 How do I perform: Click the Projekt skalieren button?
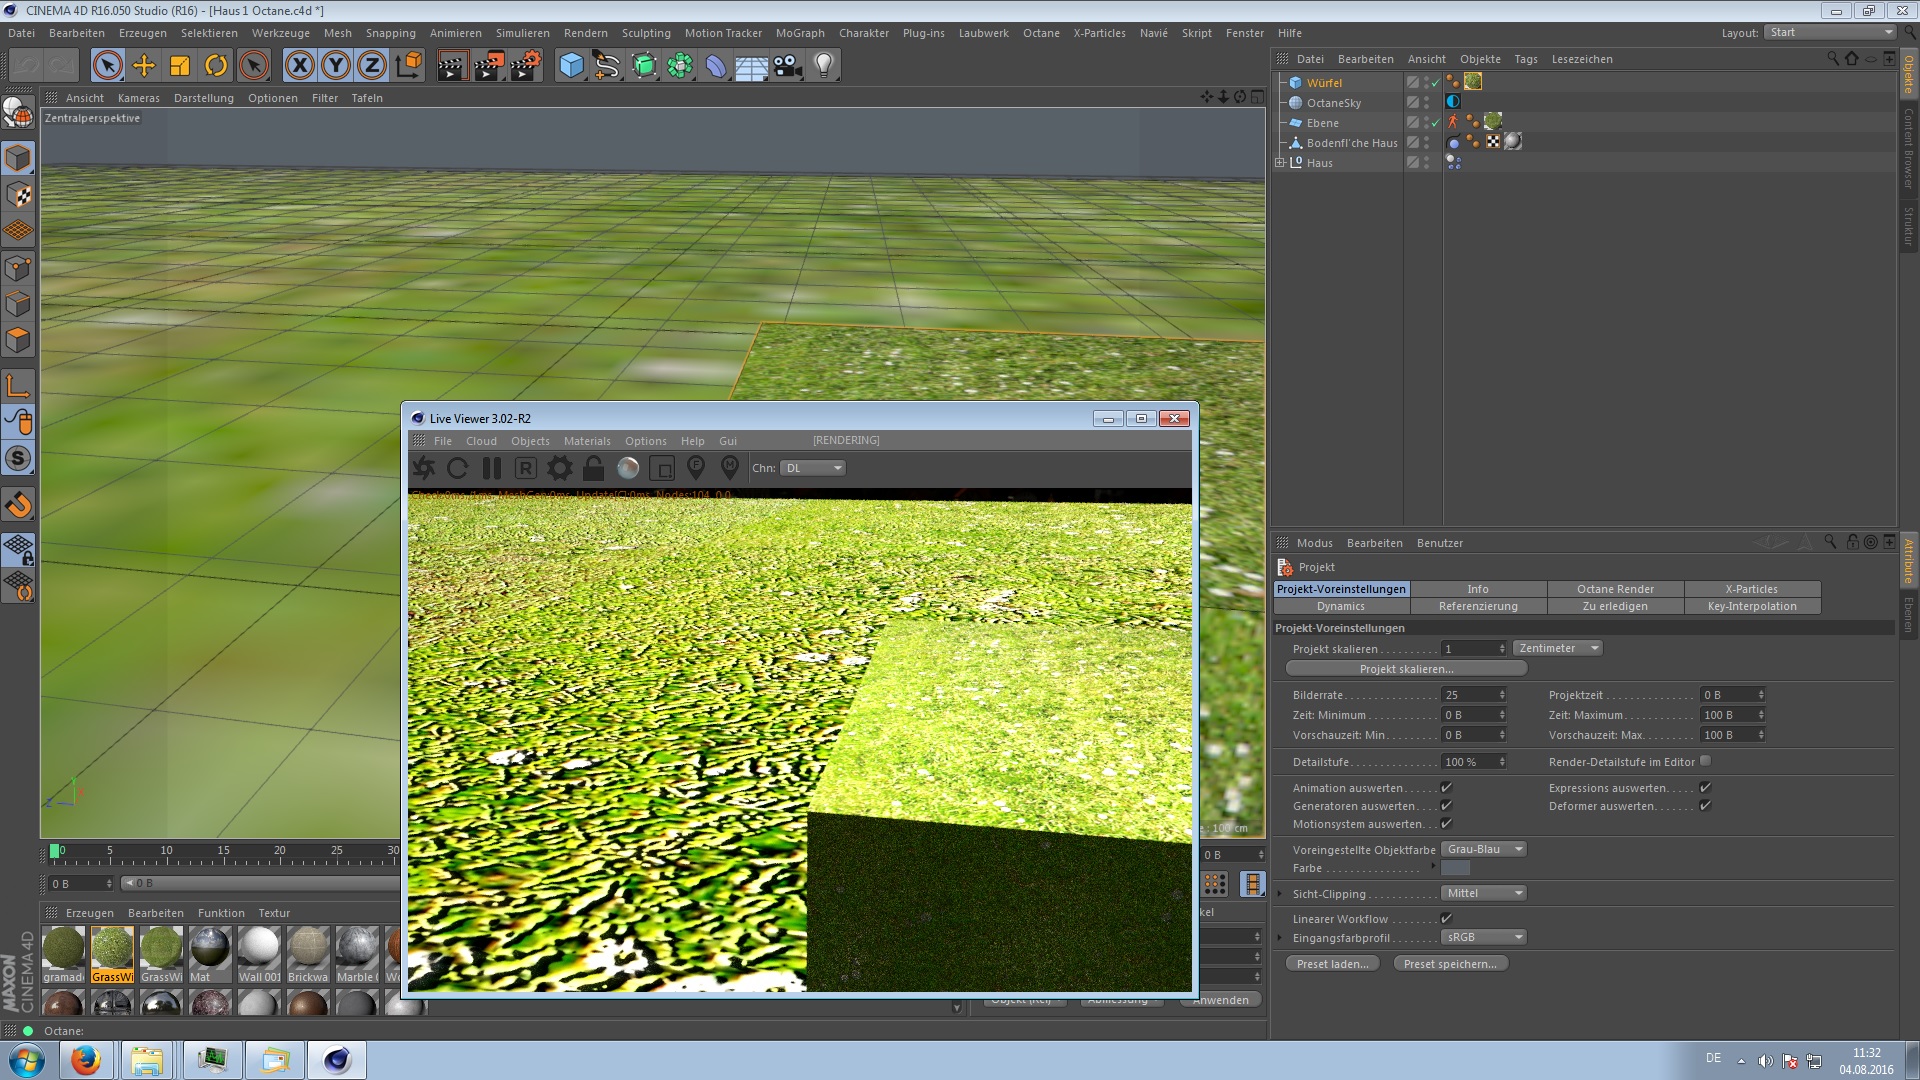point(1406,668)
